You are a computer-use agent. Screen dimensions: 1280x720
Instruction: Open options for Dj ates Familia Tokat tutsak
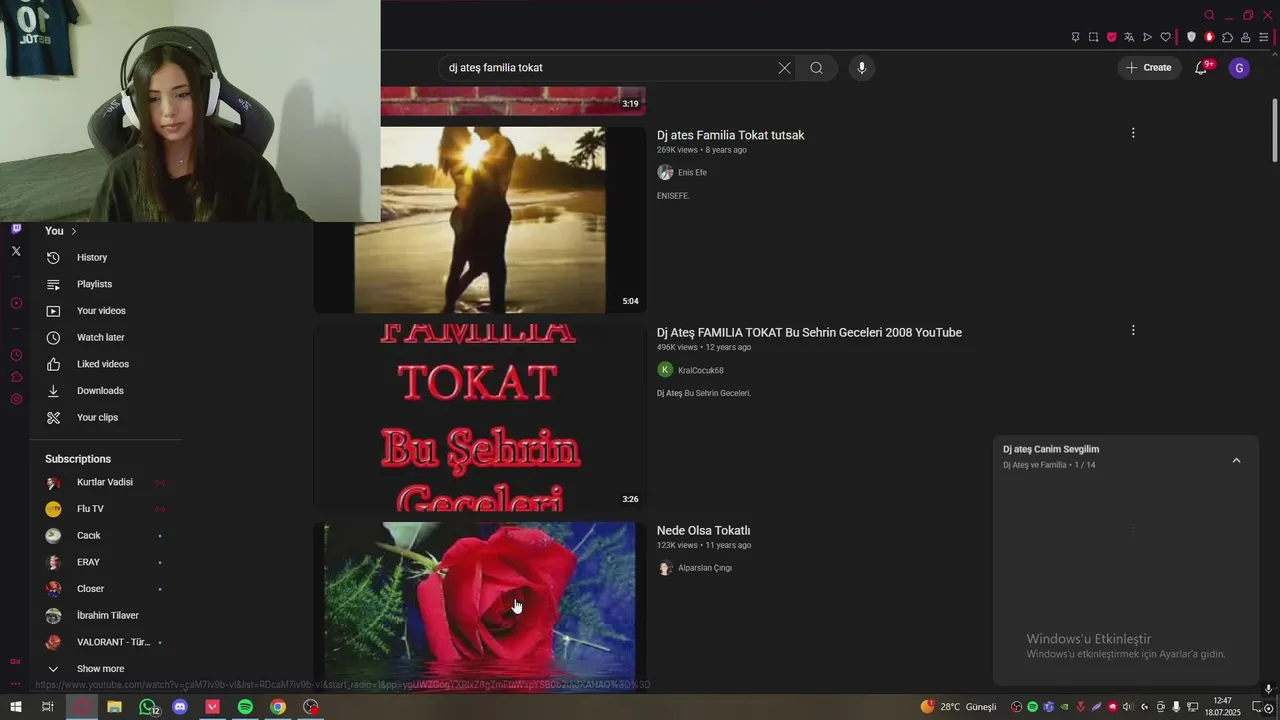coord(1133,133)
